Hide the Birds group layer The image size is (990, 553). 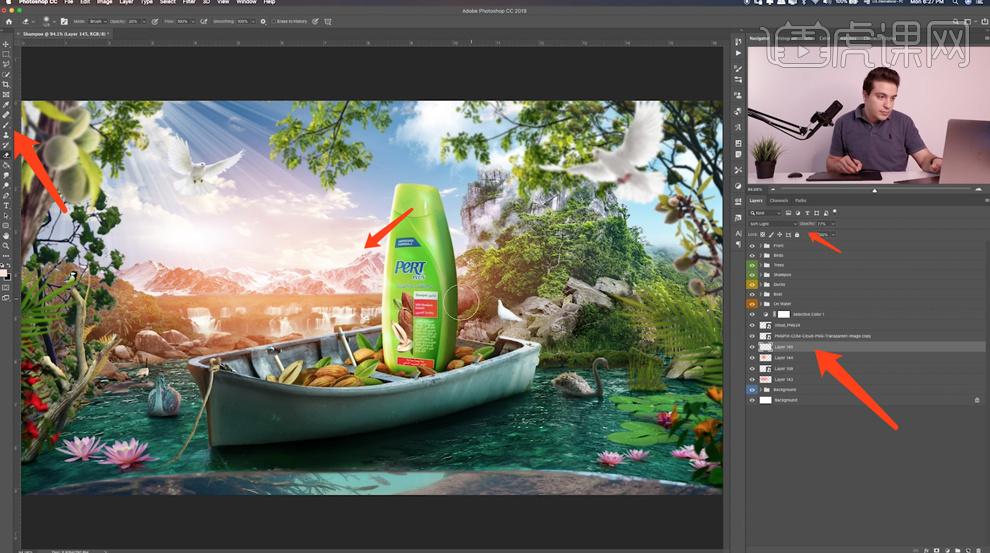click(x=752, y=256)
